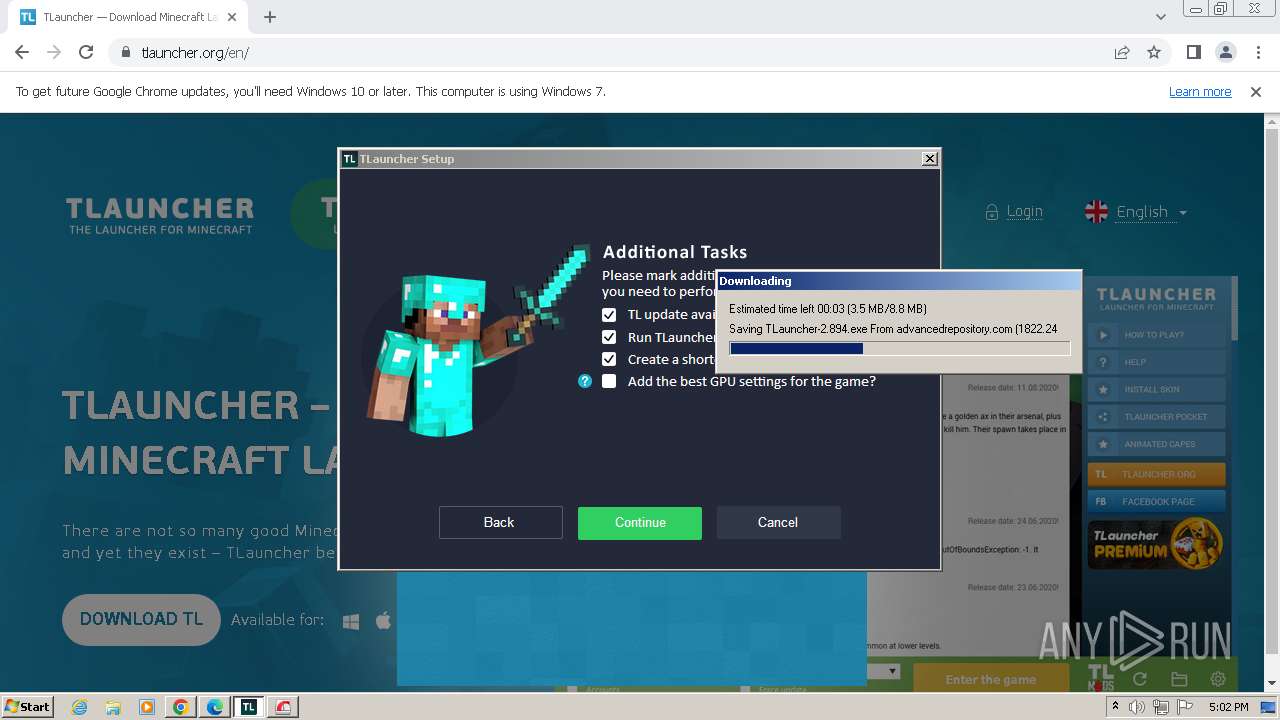
Task: Click the launcher settings gear icon
Action: pyautogui.click(x=1218, y=679)
